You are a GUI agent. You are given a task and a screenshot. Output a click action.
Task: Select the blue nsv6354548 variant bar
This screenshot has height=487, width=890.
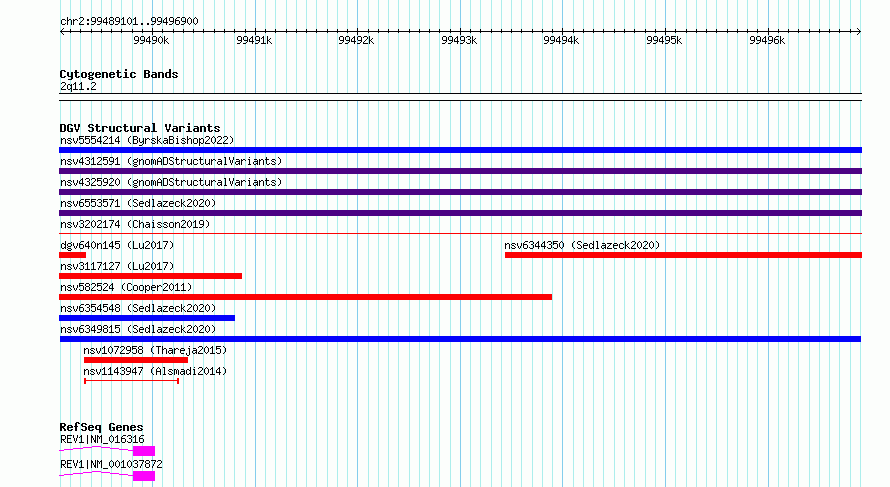(147, 318)
